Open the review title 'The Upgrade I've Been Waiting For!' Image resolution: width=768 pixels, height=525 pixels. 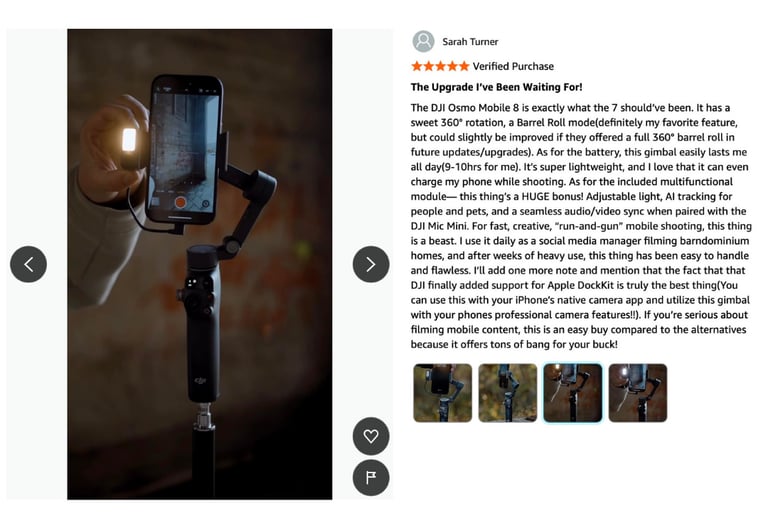[496, 87]
